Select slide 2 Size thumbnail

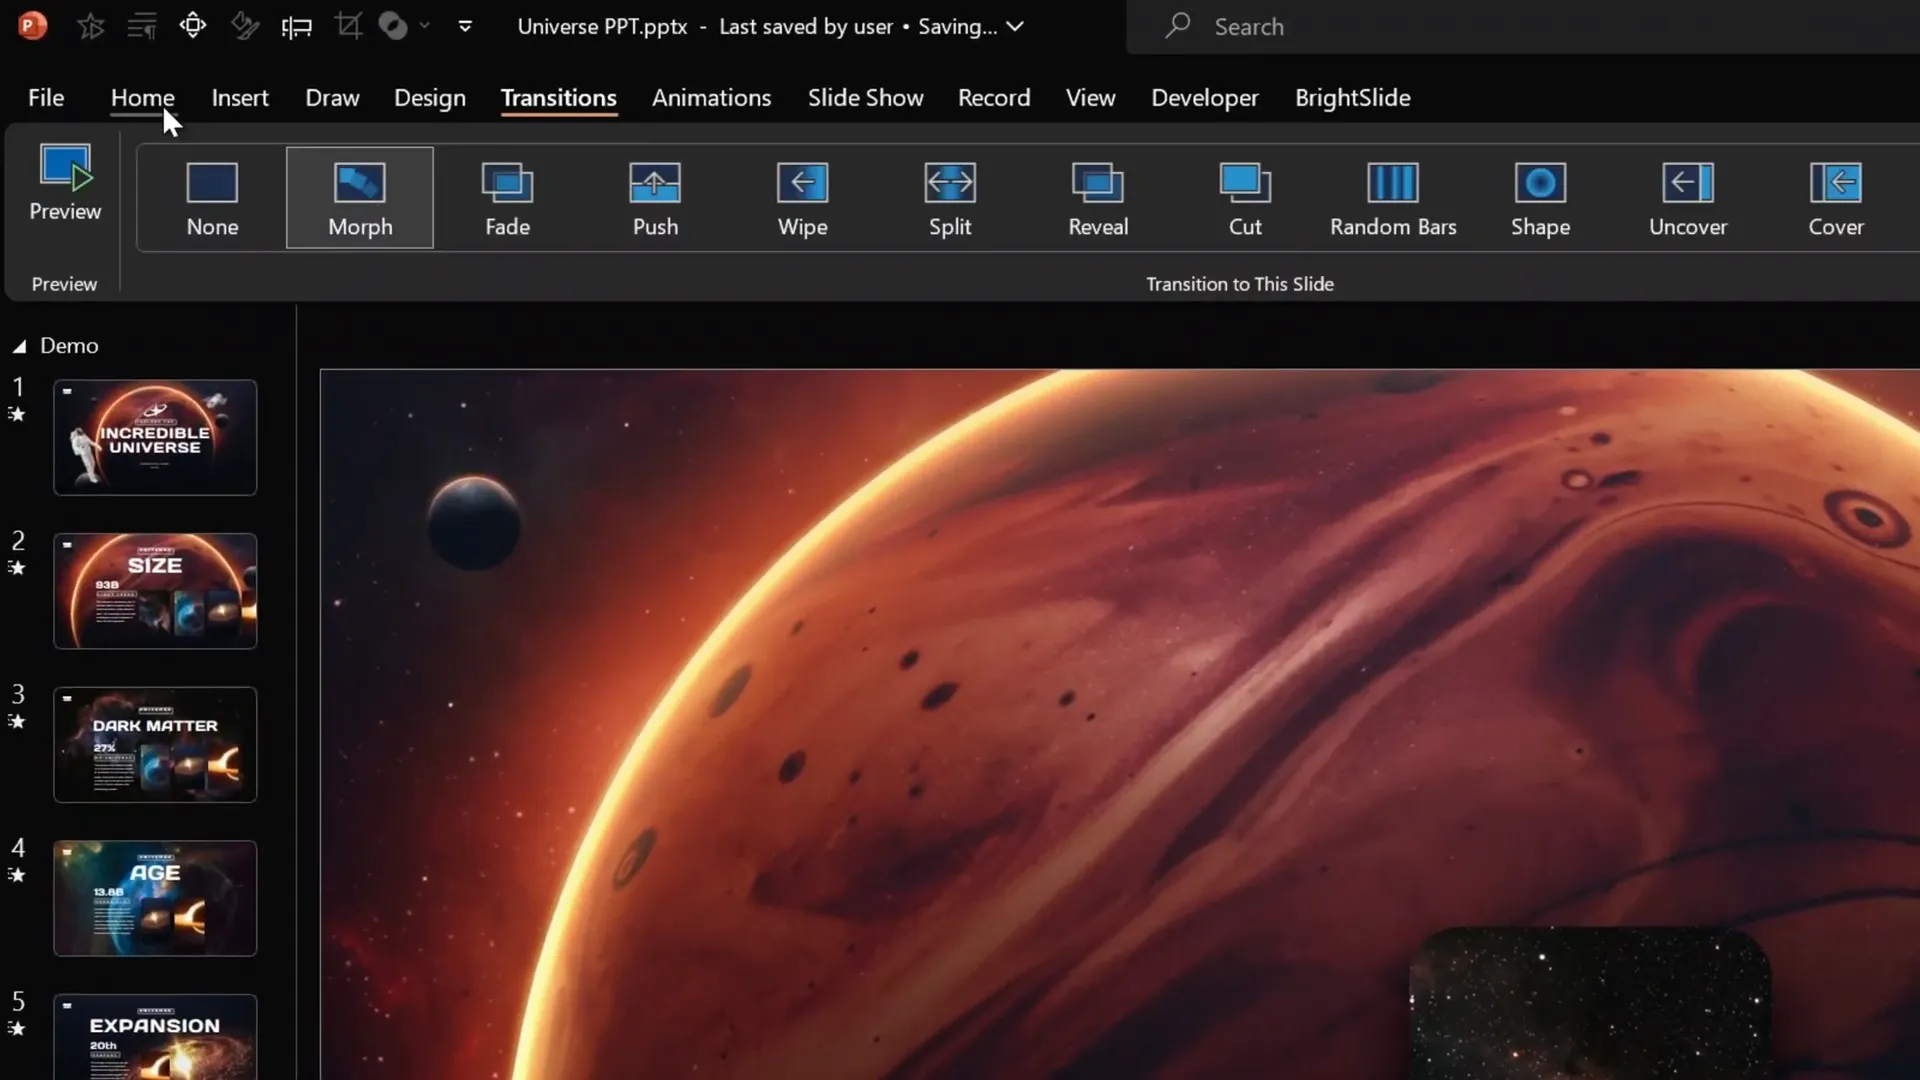155,591
